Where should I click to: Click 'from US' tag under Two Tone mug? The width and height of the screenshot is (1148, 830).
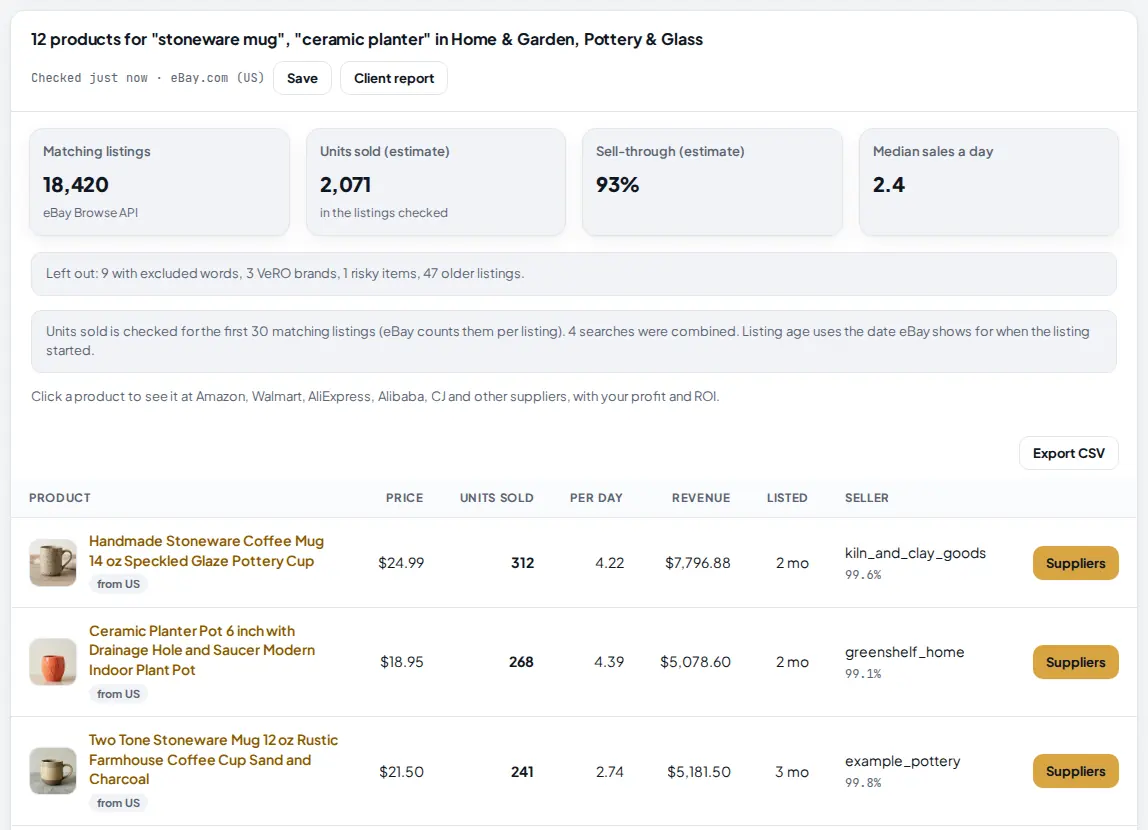(x=118, y=803)
